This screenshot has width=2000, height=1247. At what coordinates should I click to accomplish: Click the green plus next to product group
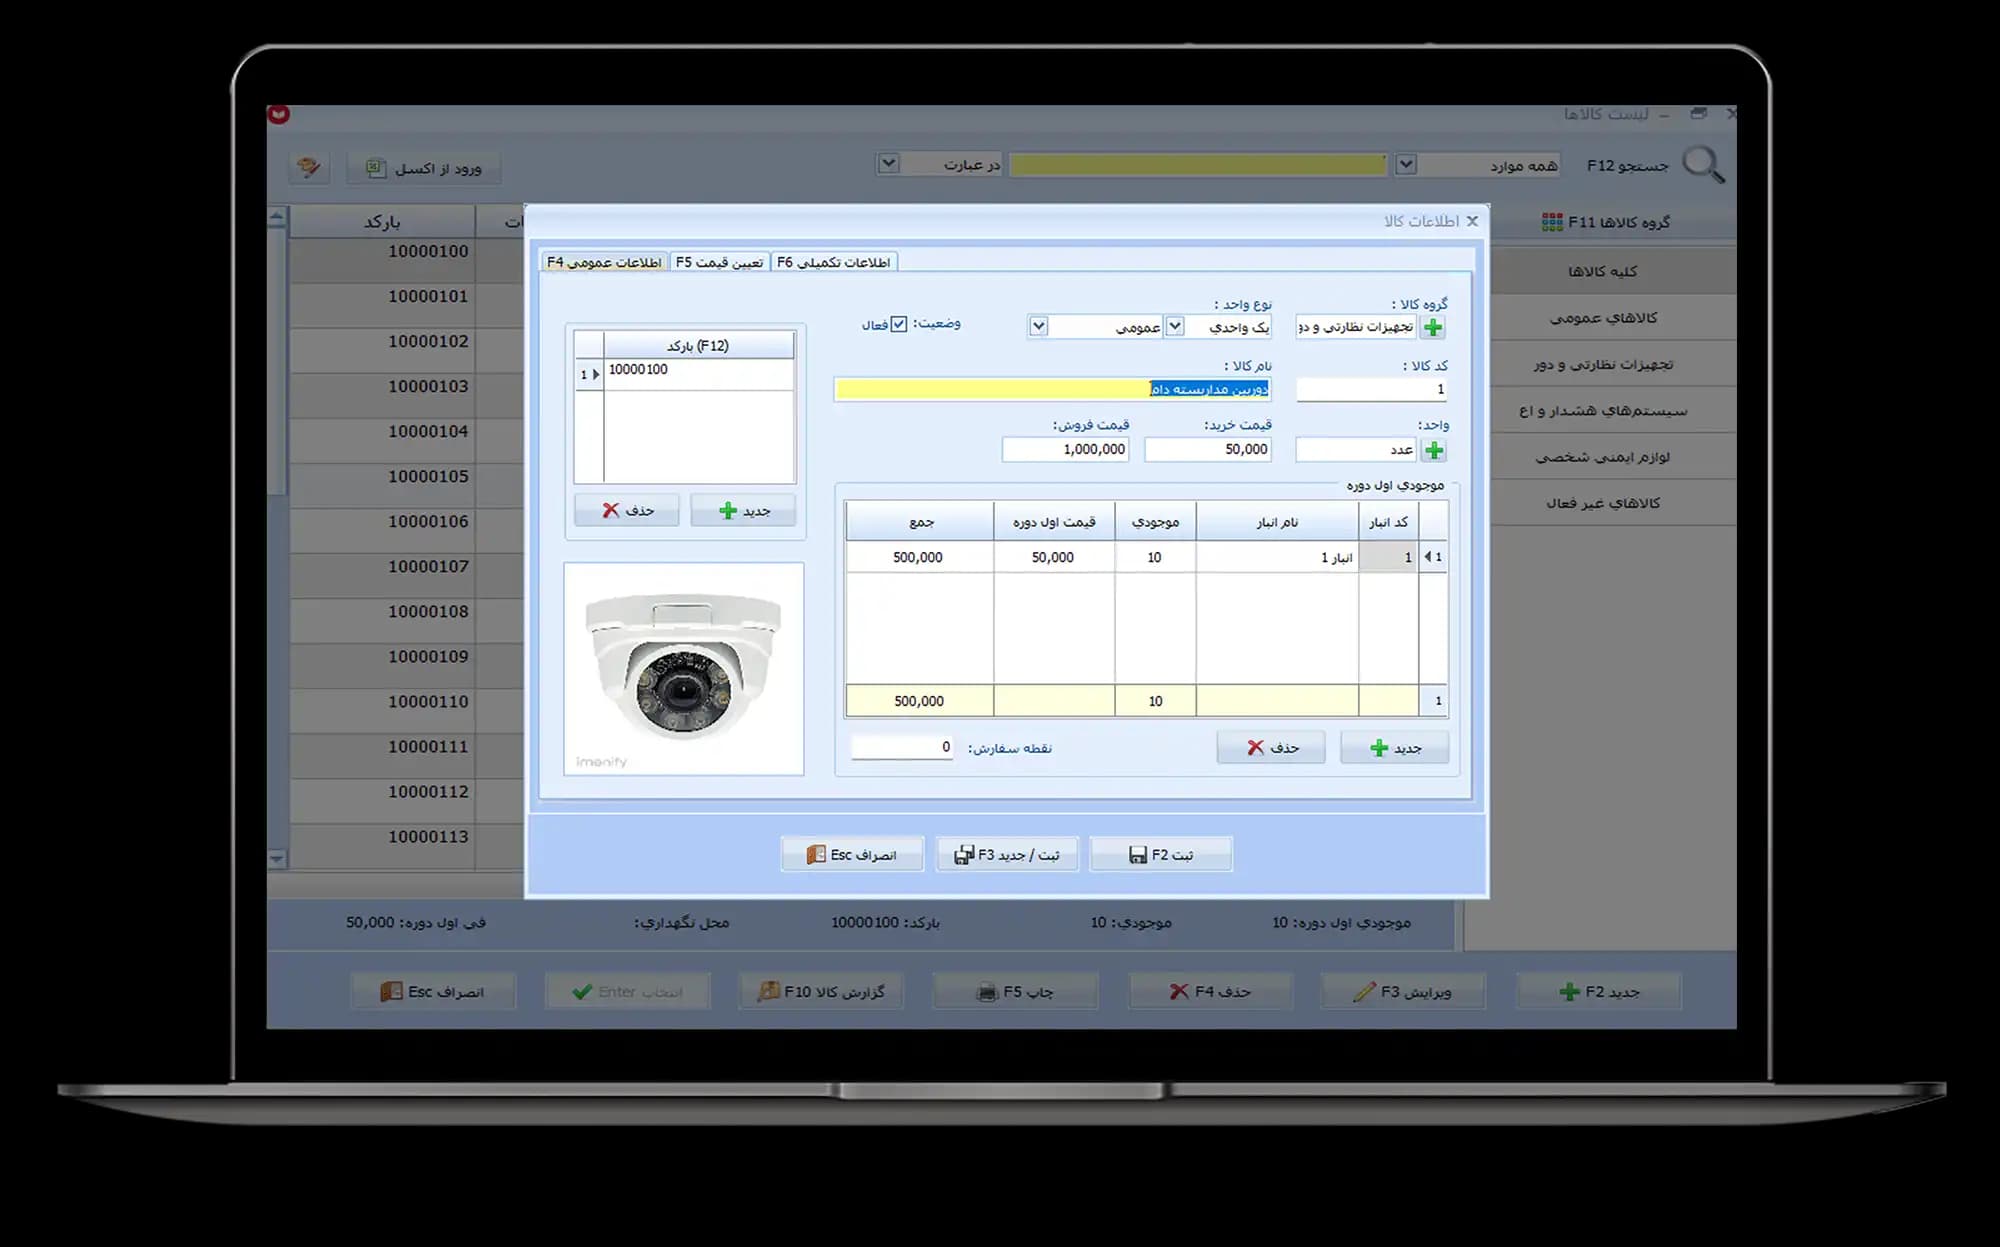(1433, 327)
